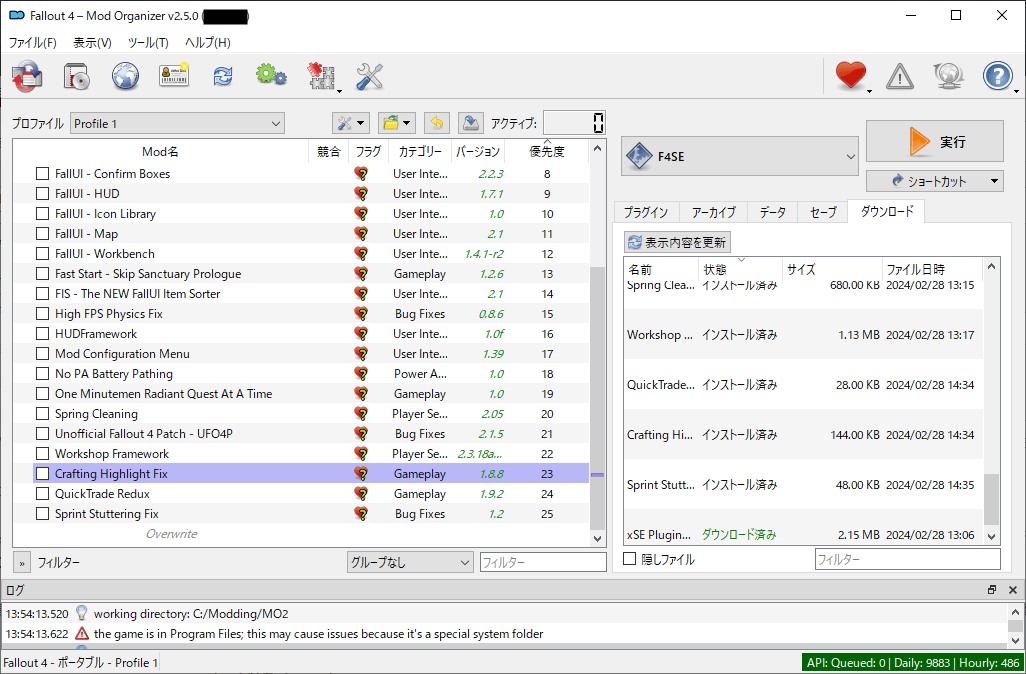Click the red heart endorse icon
Screen dimensions: 1026x674
click(850, 76)
